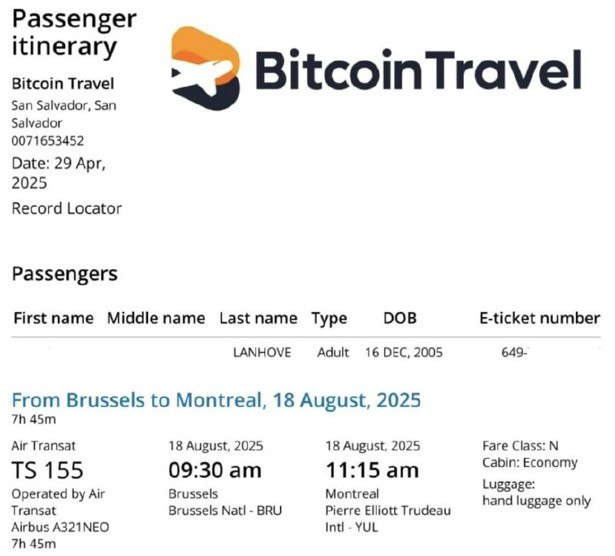This screenshot has height=556, width=615.
Task: Click the BitcoinTravel wordmark text
Action: [x=418, y=70]
